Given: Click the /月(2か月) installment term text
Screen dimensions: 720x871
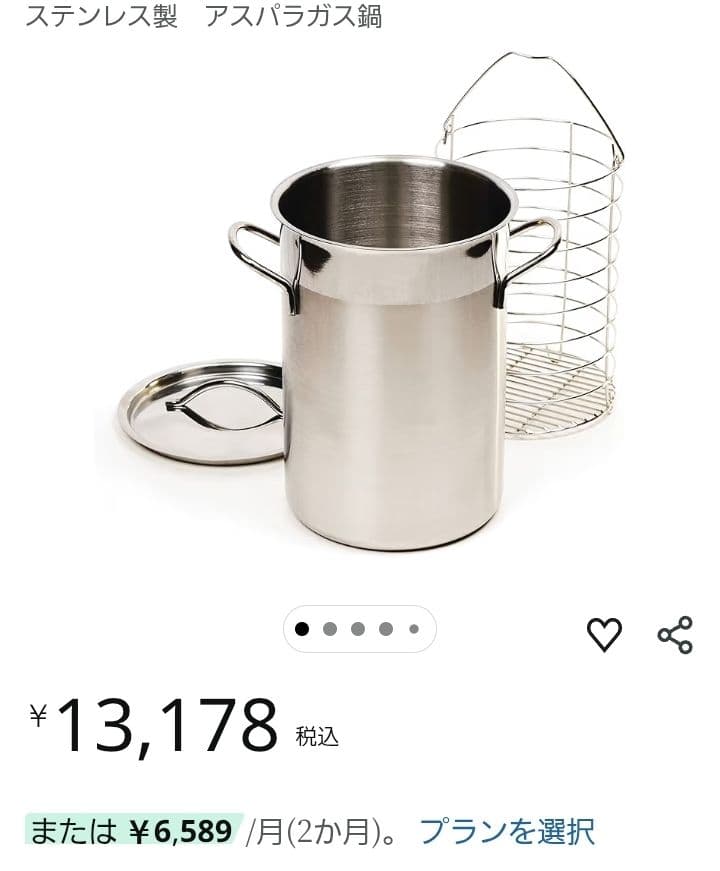Looking at the screenshot, I should 314,832.
